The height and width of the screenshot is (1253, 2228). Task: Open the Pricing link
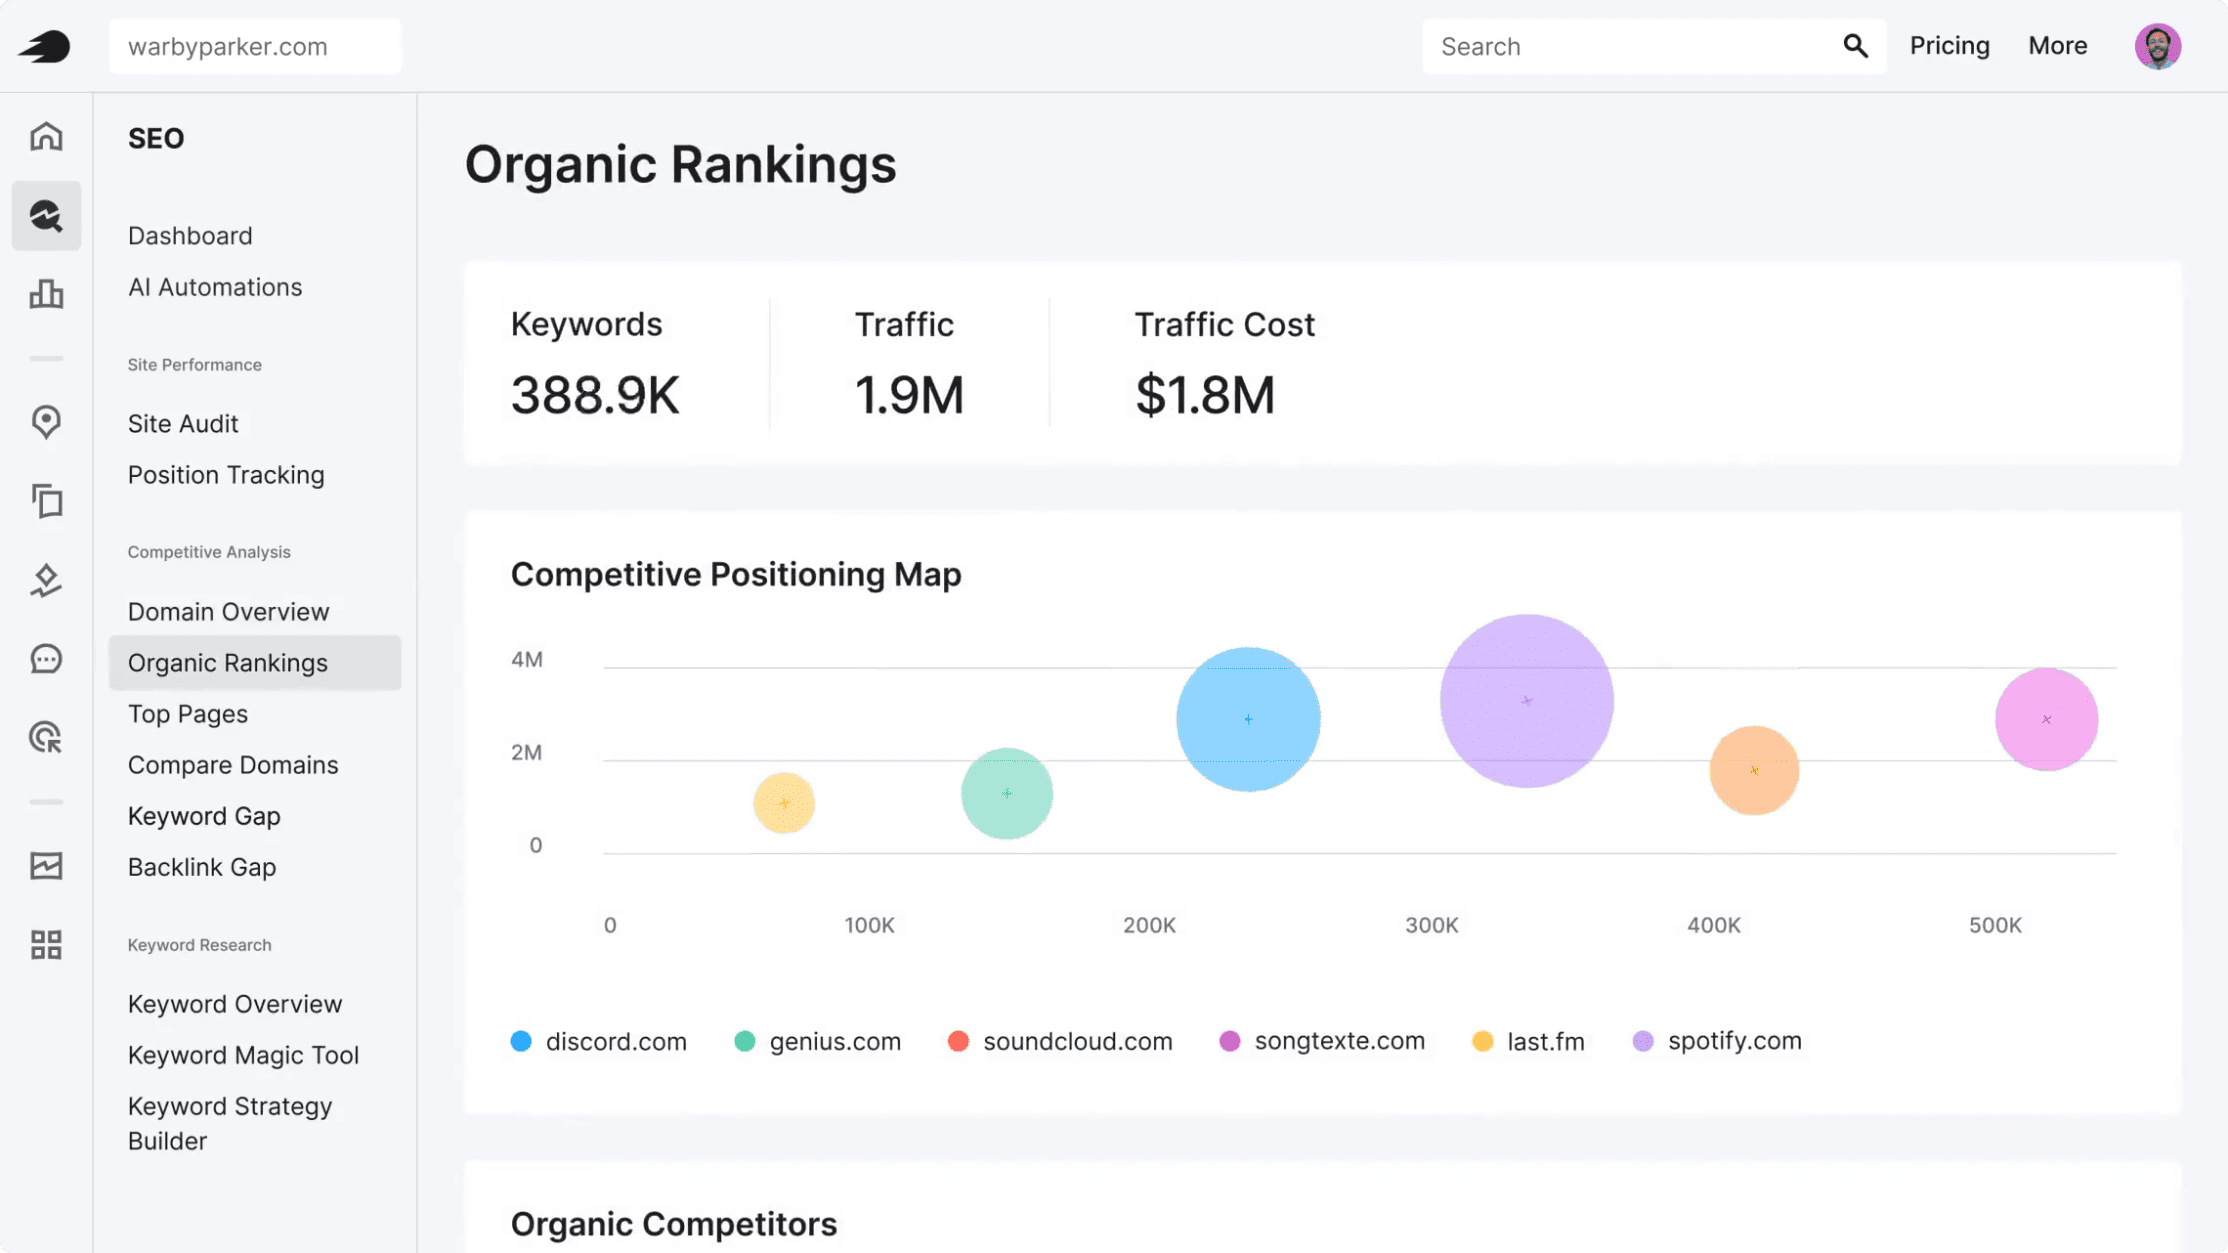(x=1949, y=46)
